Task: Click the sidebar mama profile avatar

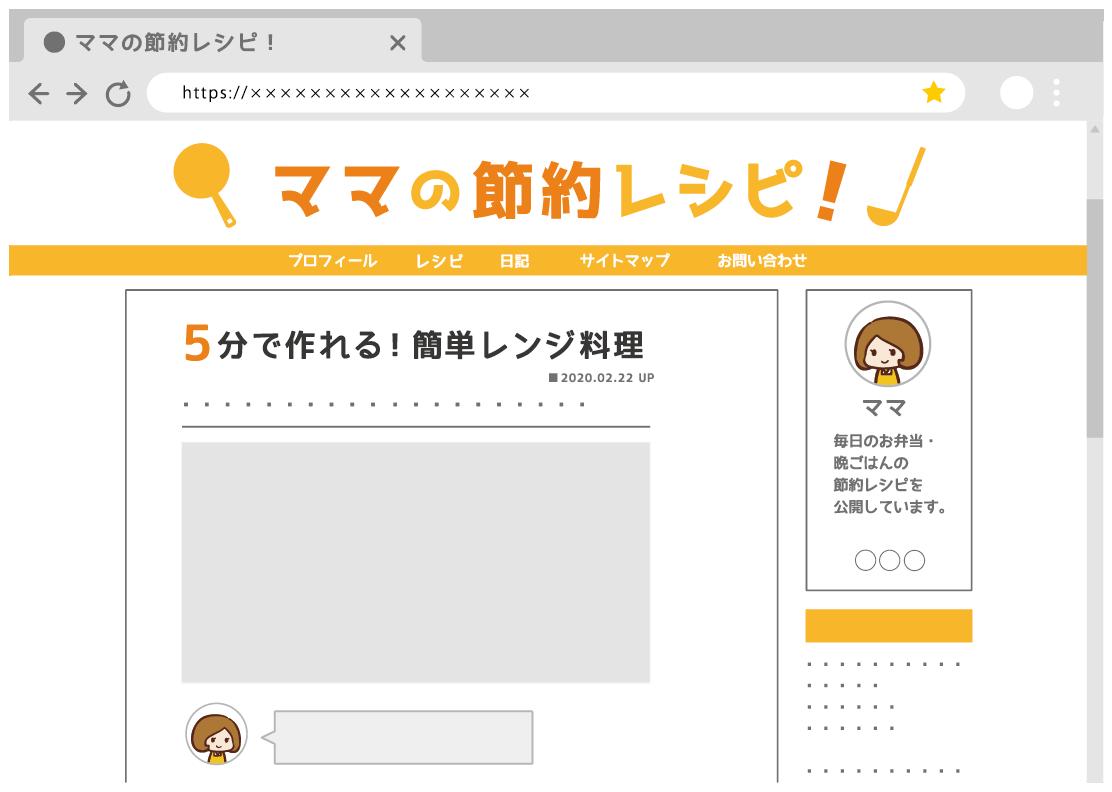Action: pyautogui.click(x=888, y=344)
